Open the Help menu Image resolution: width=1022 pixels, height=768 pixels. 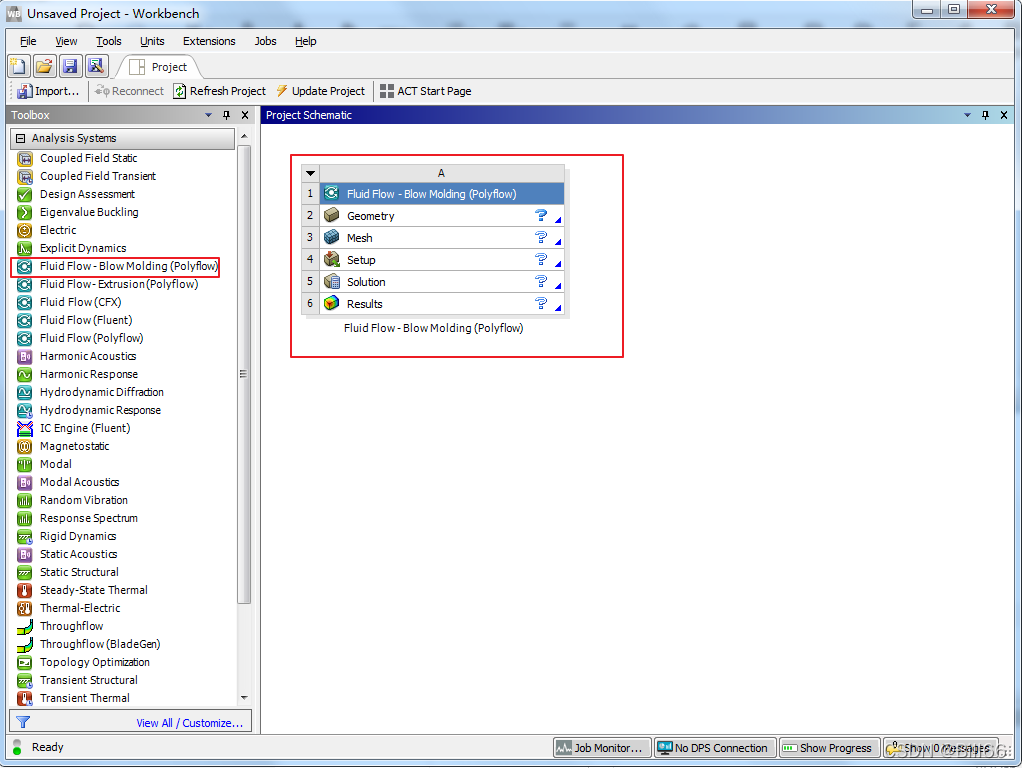(305, 41)
